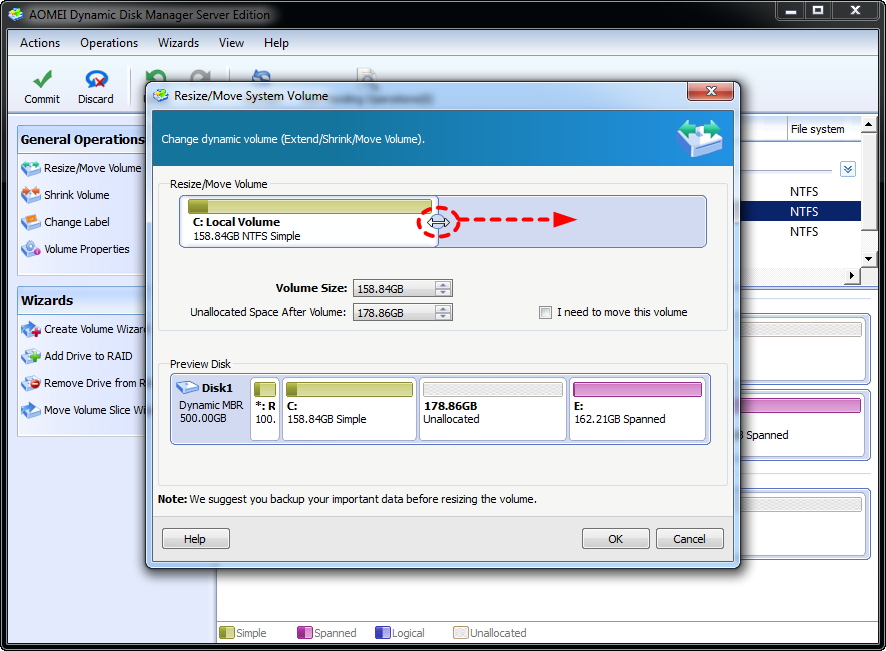This screenshot has height=651, width=886.
Task: Click the volume list scroll right arrow
Action: (x=852, y=275)
